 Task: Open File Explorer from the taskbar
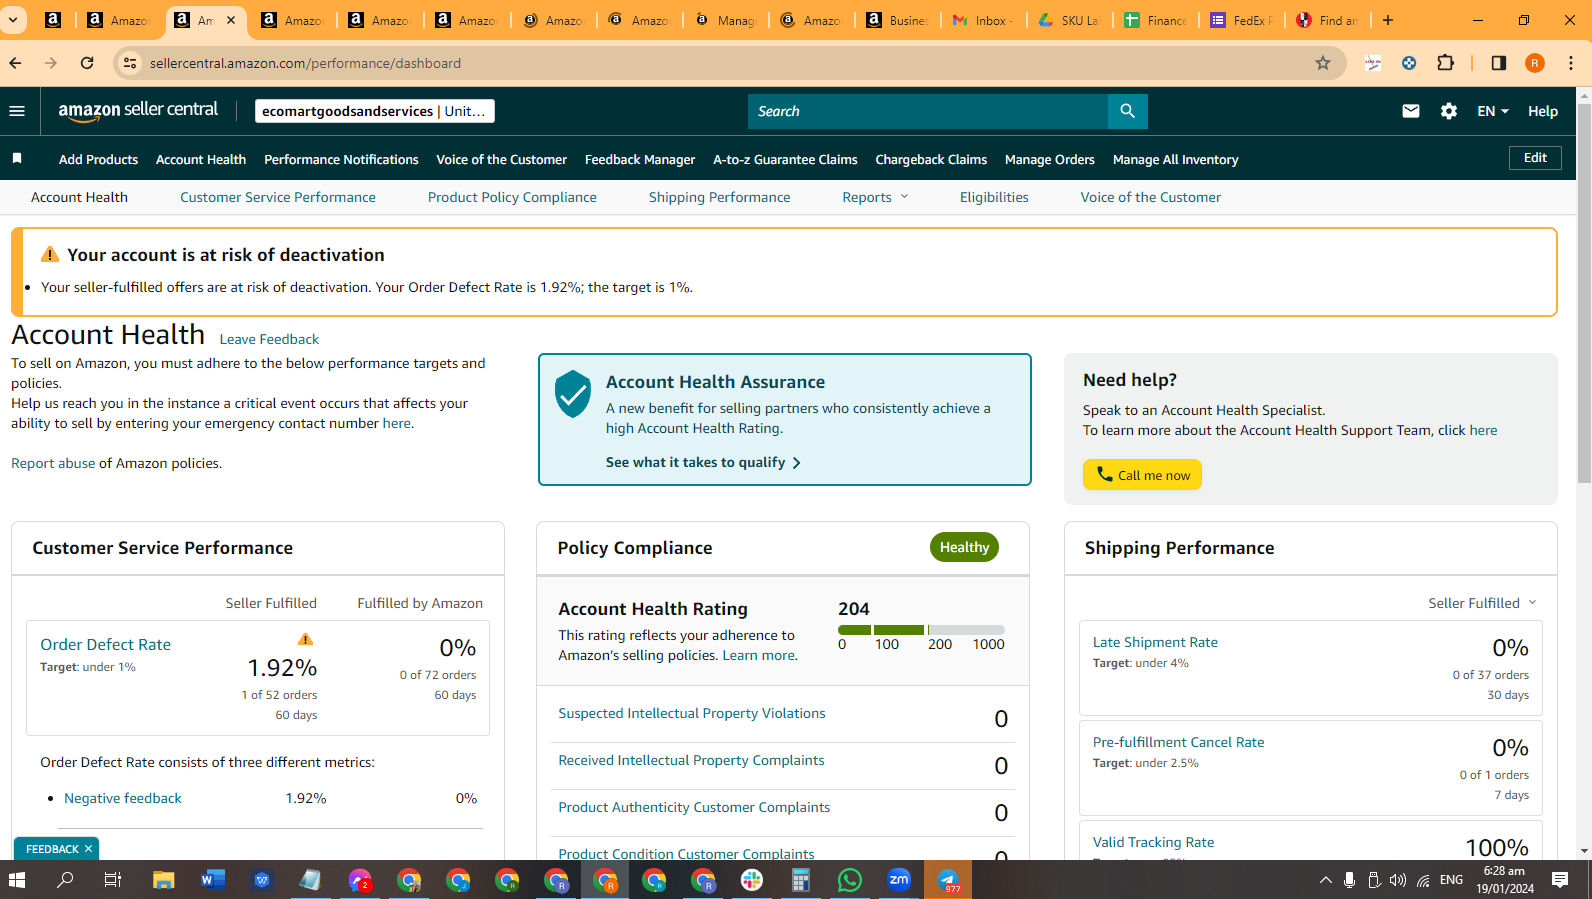click(163, 880)
